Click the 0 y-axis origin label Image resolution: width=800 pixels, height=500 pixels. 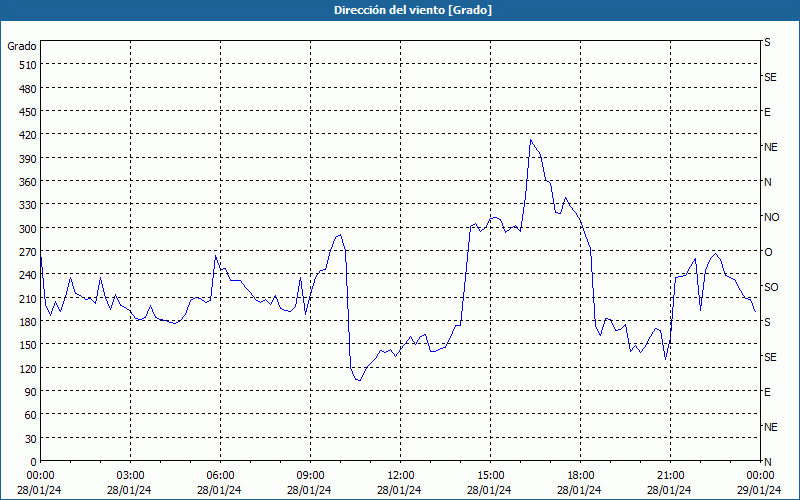click(x=34, y=462)
